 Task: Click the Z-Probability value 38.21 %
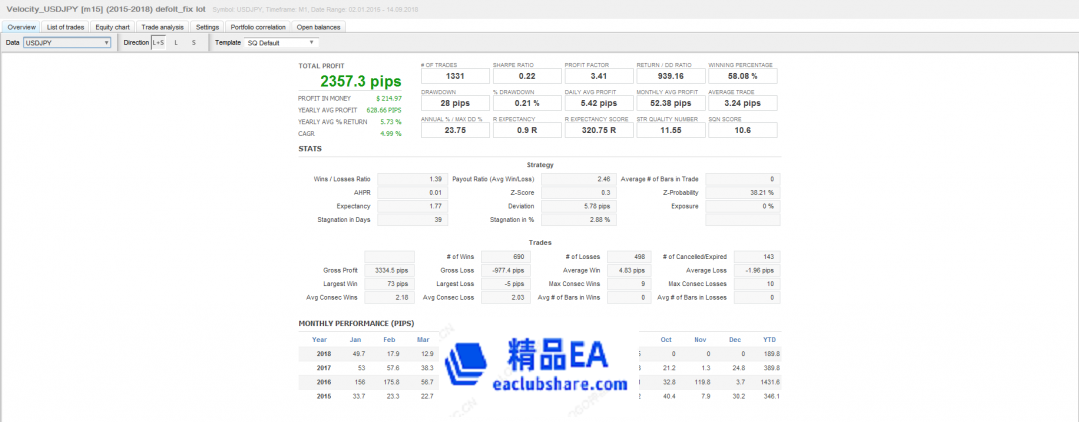743,193
